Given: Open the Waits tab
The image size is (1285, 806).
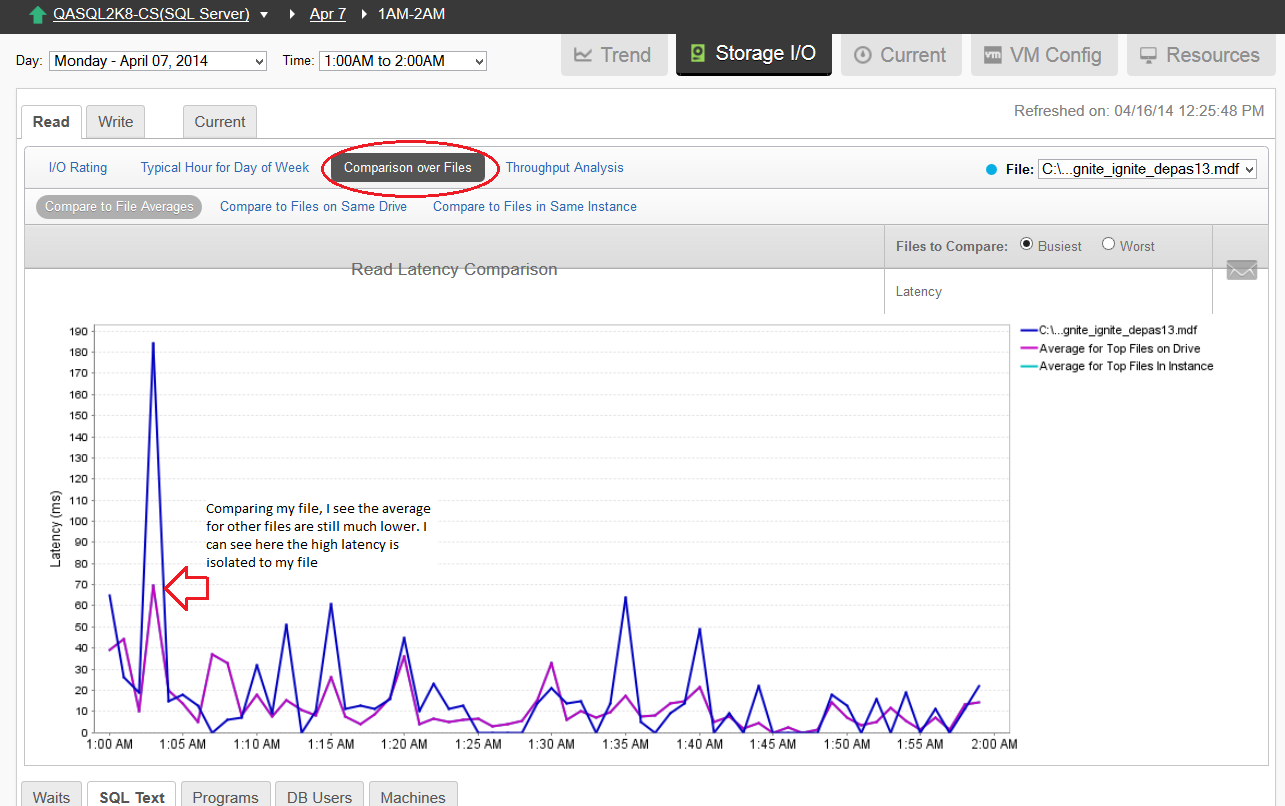Looking at the screenshot, I should point(51,796).
